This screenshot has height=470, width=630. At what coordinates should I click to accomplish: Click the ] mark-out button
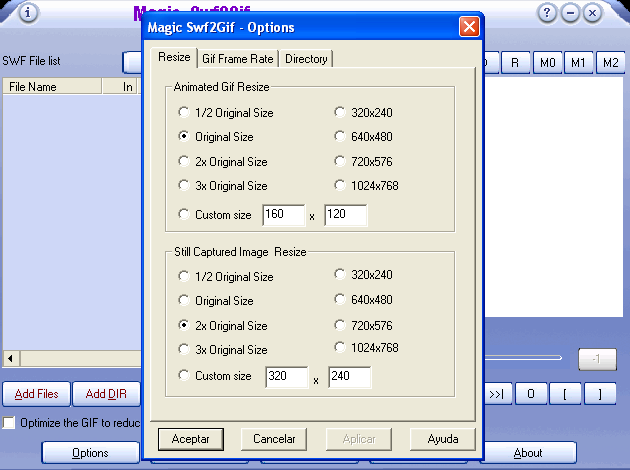click(x=600, y=394)
